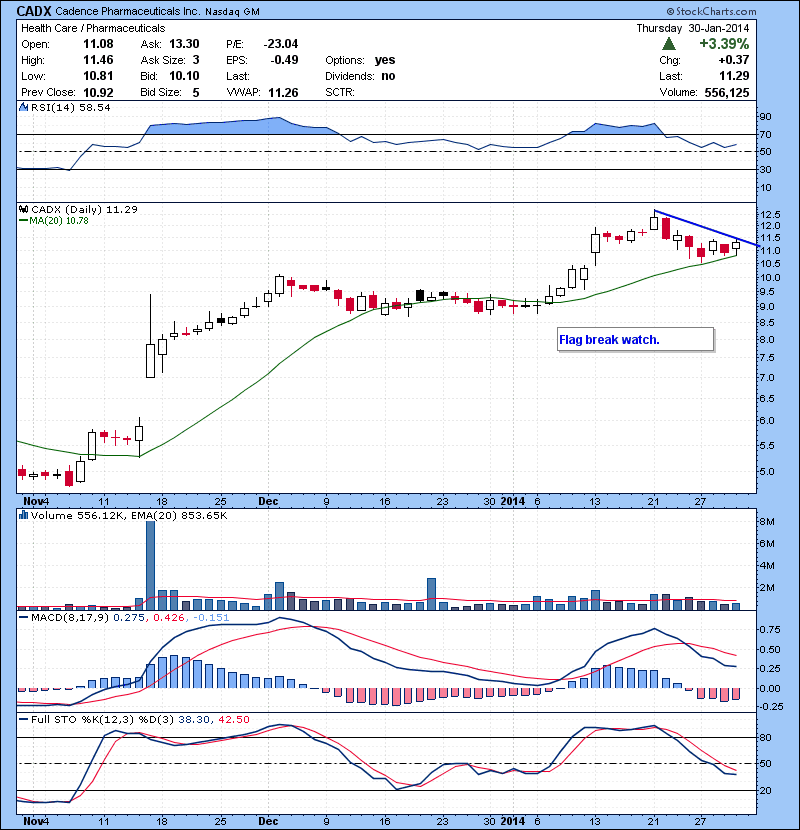This screenshot has width=800, height=830.
Task: Click the Dividends no value
Action: [x=388, y=76]
